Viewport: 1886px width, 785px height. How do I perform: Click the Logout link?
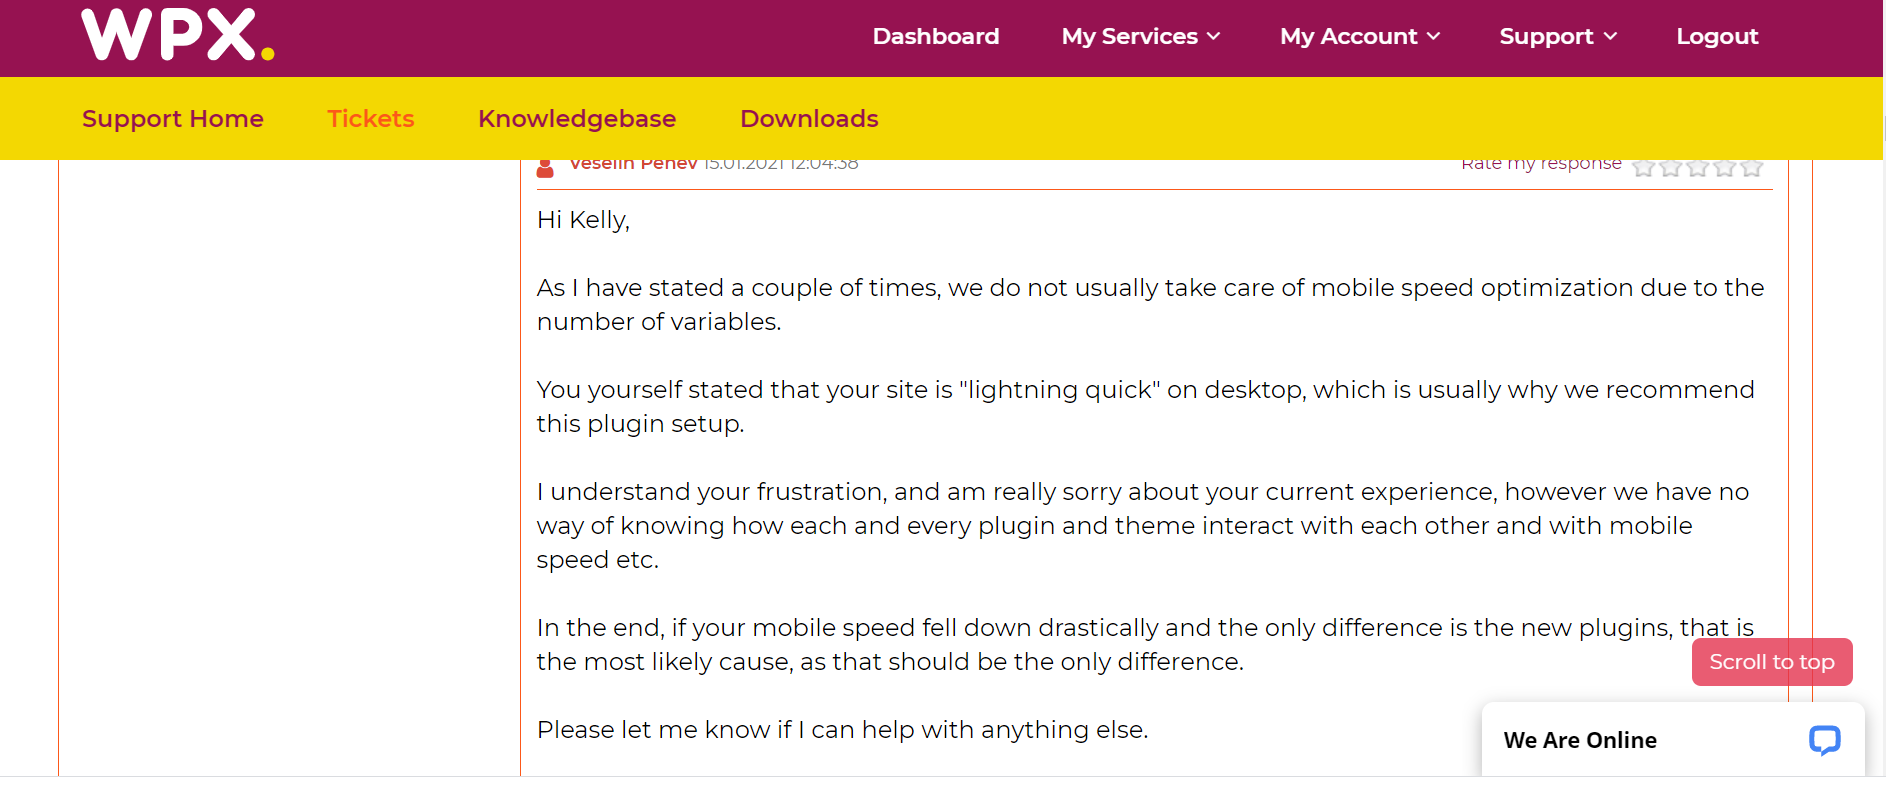point(1717,36)
